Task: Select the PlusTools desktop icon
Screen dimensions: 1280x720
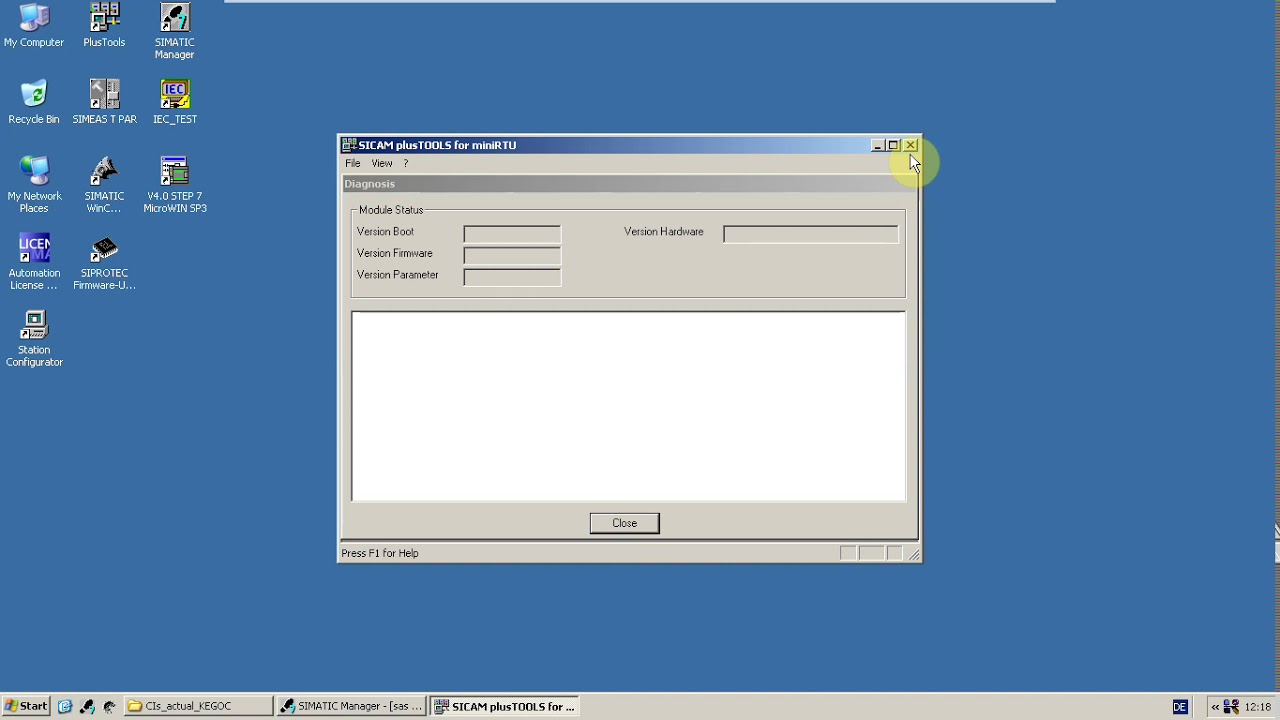Action: point(104,25)
